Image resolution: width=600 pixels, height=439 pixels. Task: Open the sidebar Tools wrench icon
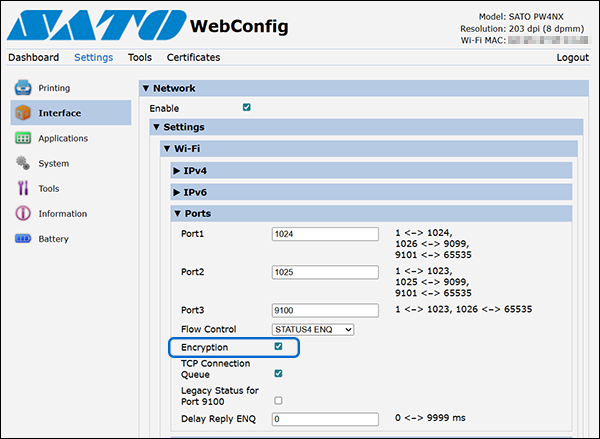[x=23, y=188]
